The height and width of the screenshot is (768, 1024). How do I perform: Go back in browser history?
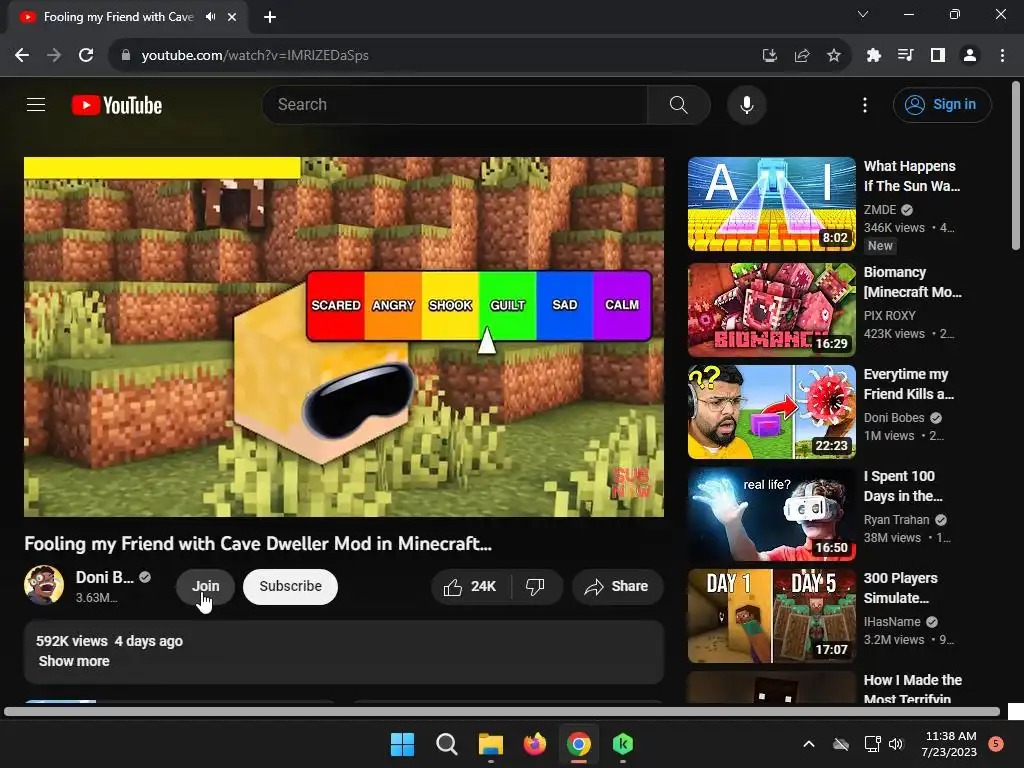pos(22,56)
